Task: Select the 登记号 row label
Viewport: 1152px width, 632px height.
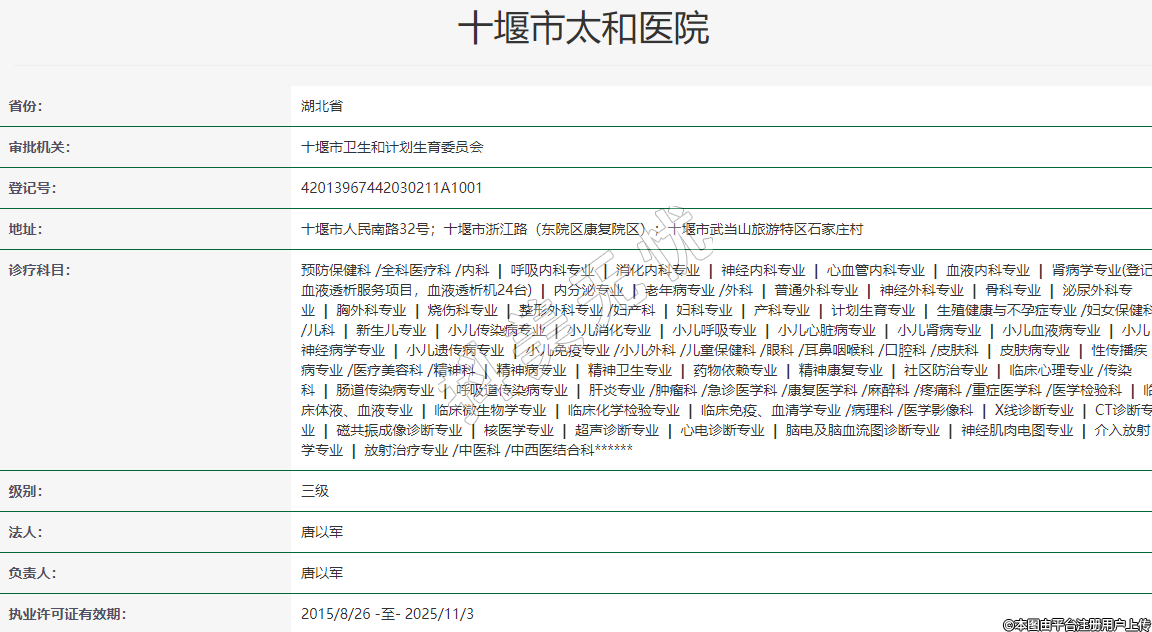Action: 33,188
